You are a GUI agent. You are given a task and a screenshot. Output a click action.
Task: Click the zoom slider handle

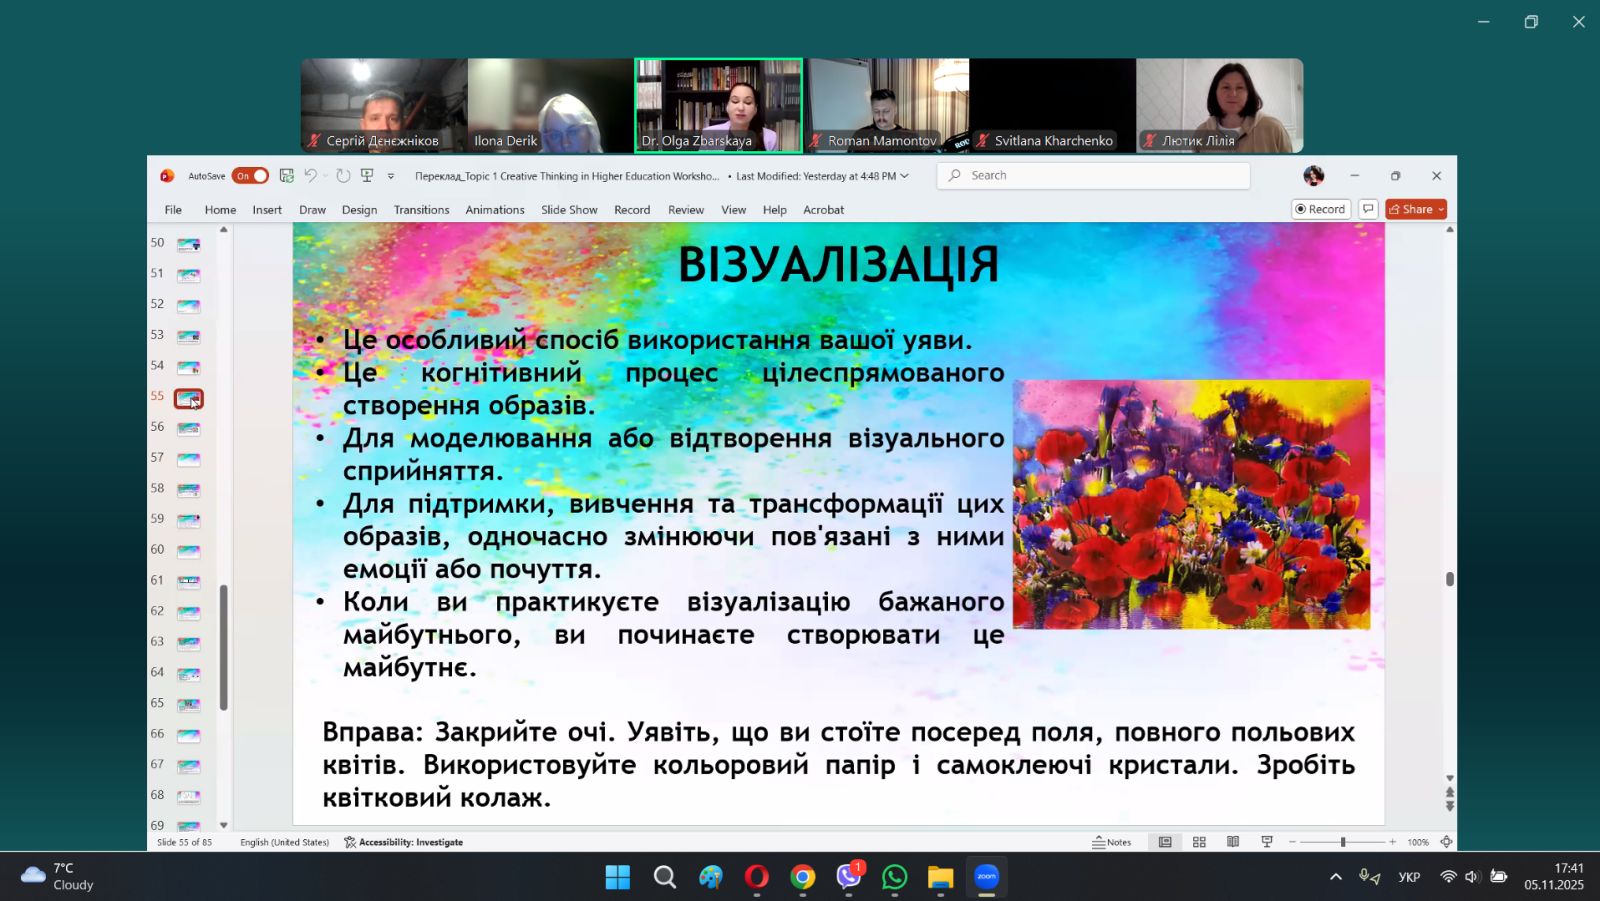1343,842
